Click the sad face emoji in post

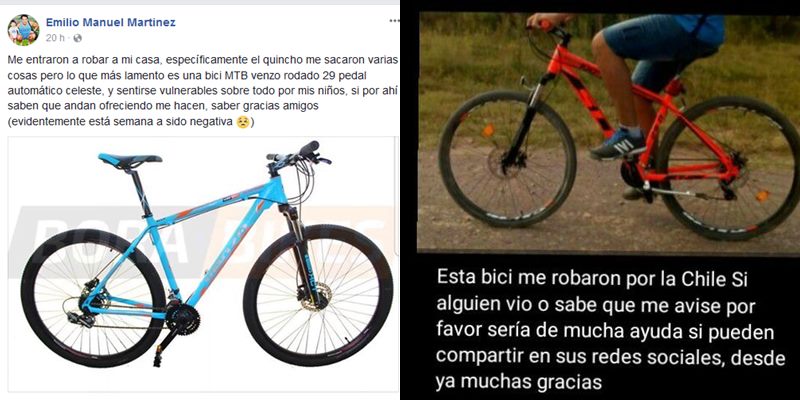[243, 122]
